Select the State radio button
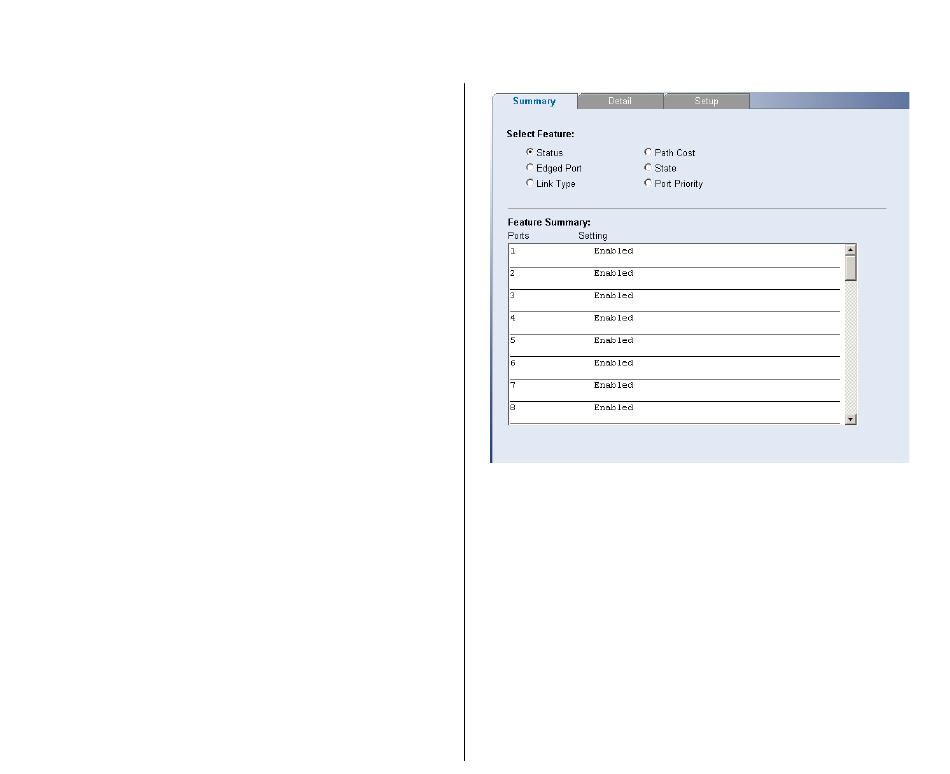This screenshot has width=950, height=774. click(x=648, y=168)
